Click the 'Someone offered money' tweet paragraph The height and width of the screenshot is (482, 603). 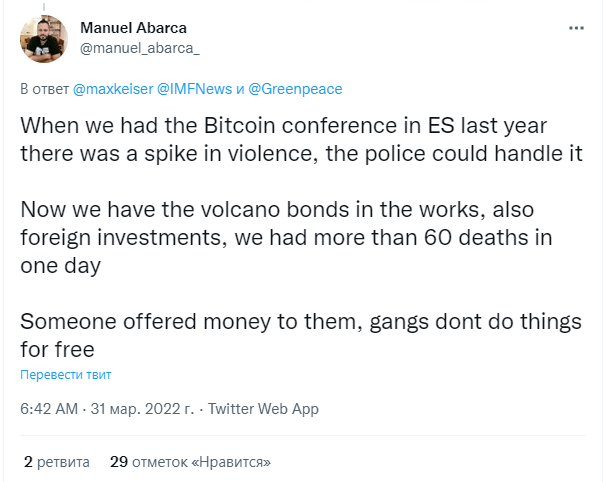(x=301, y=335)
